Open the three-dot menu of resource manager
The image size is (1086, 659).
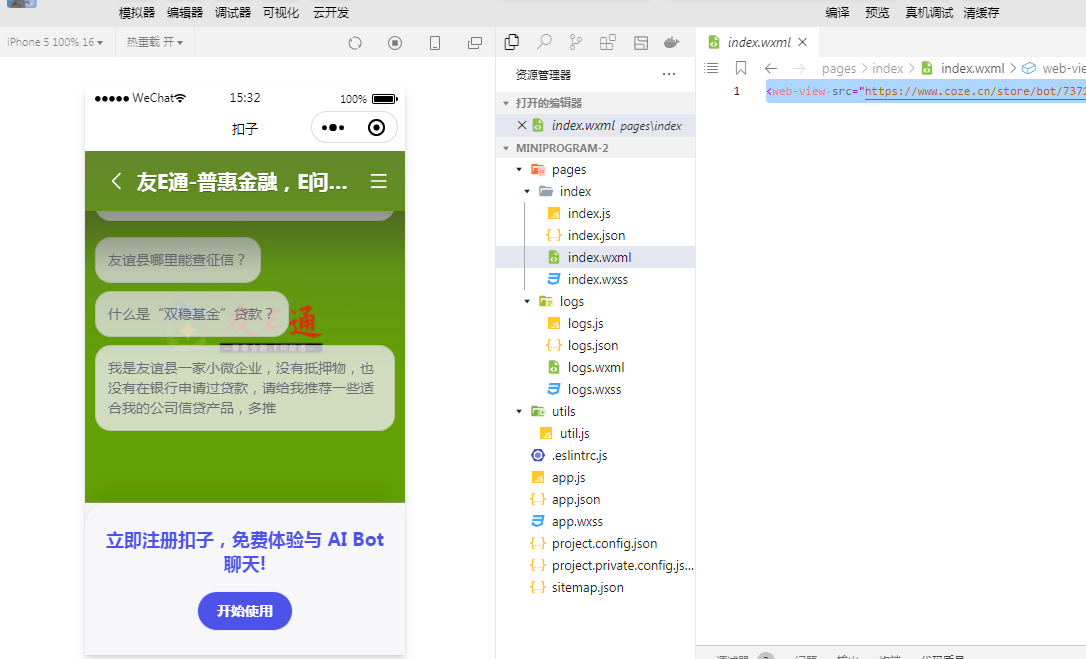(668, 74)
